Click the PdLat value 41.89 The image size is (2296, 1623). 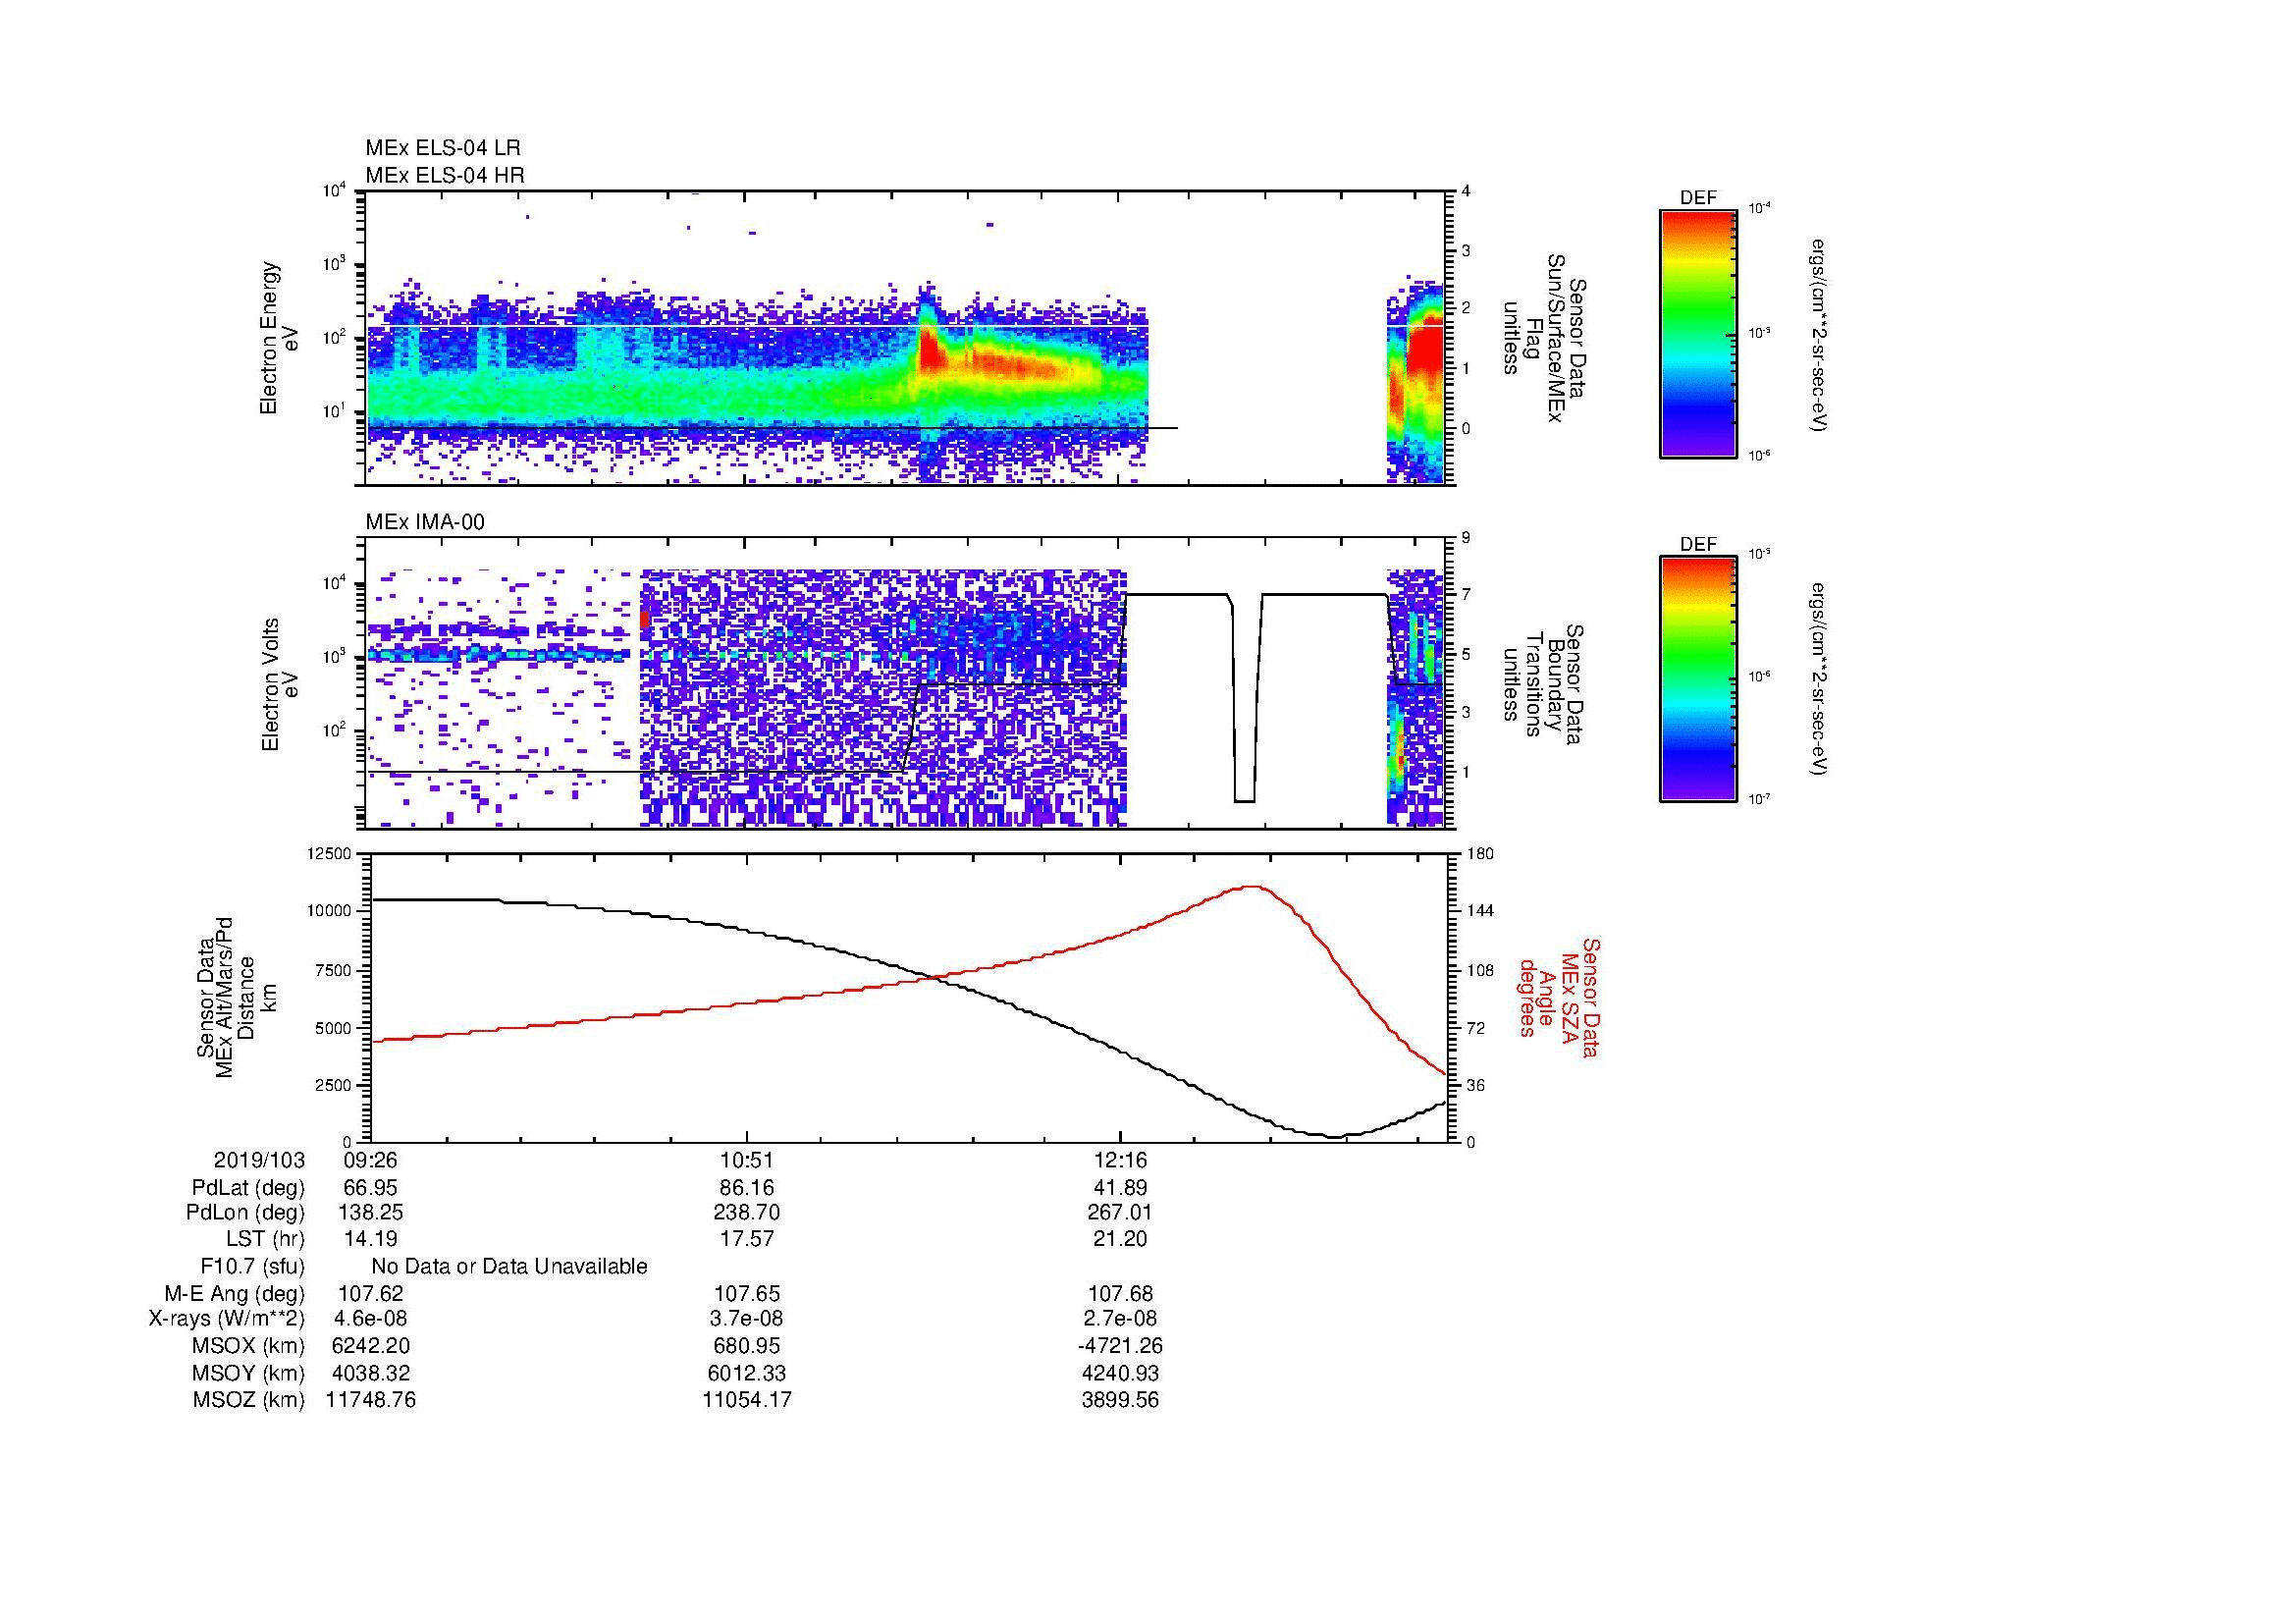(x=1121, y=1188)
